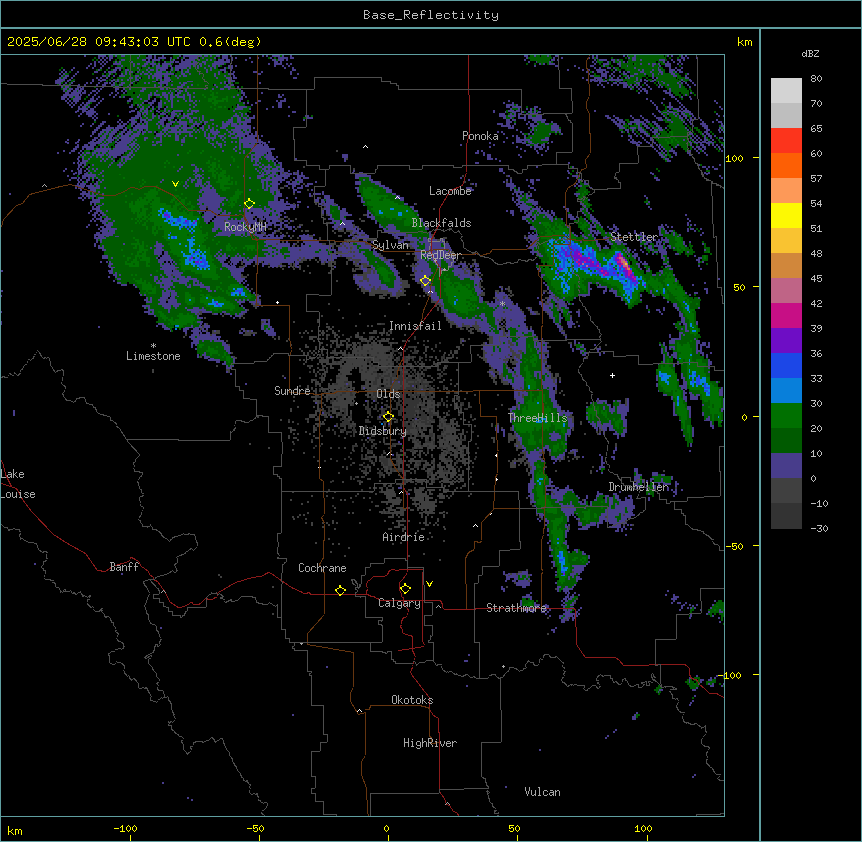Click the km unit label at bottom left

point(15,830)
